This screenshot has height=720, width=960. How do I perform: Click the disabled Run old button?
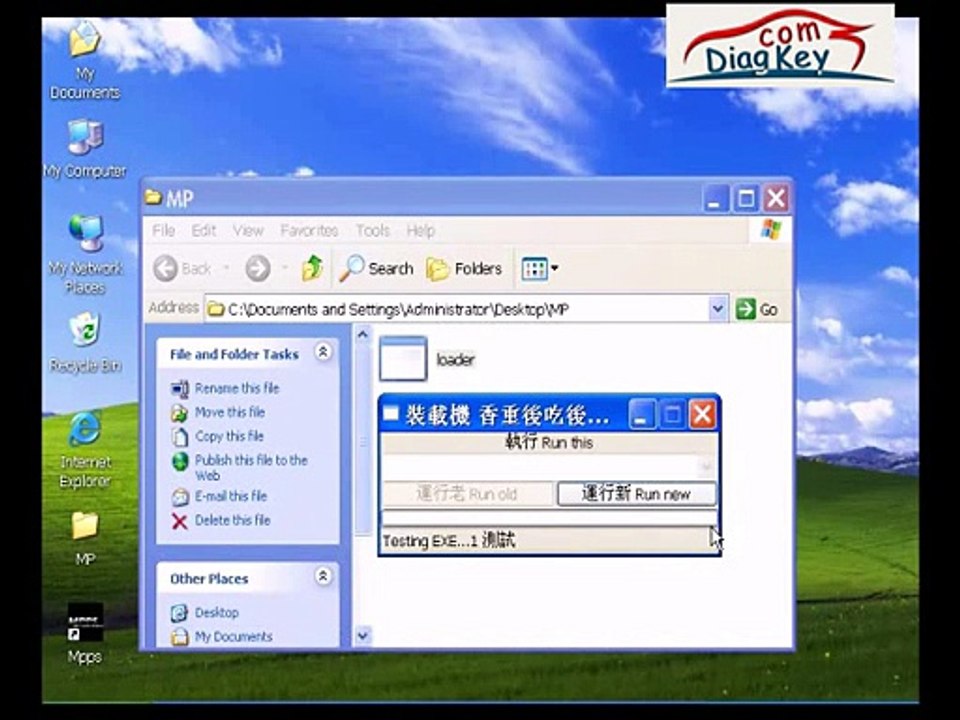[468, 493]
